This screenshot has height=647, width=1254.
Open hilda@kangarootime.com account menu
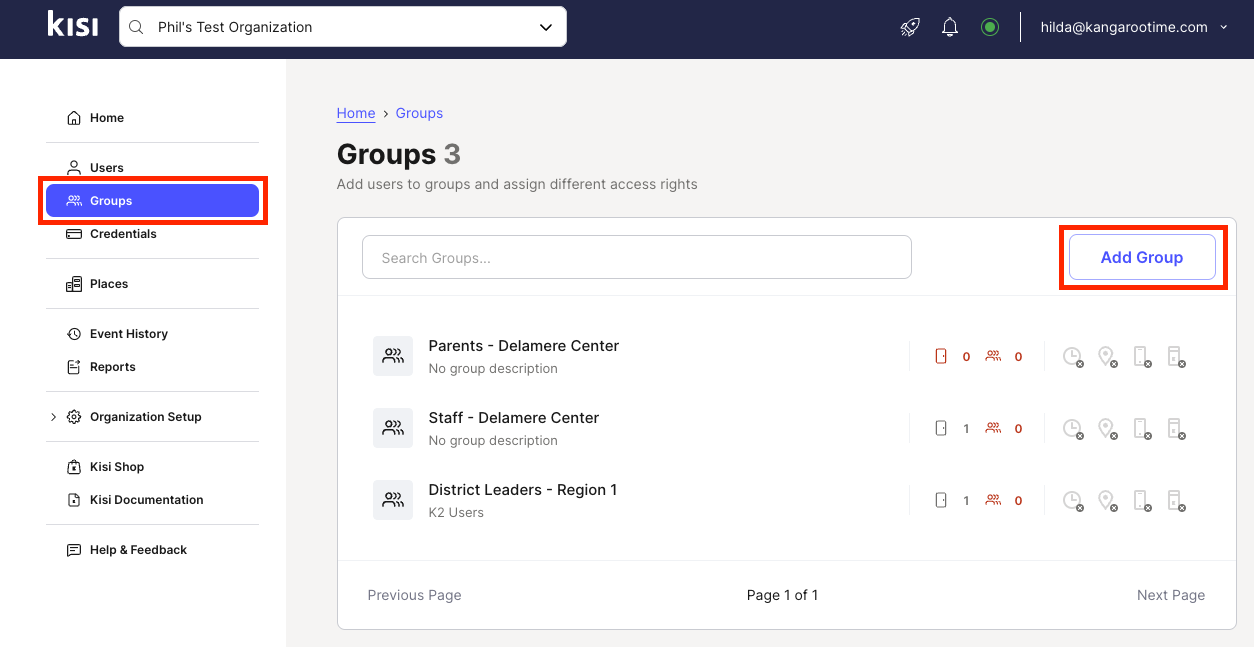click(1133, 27)
